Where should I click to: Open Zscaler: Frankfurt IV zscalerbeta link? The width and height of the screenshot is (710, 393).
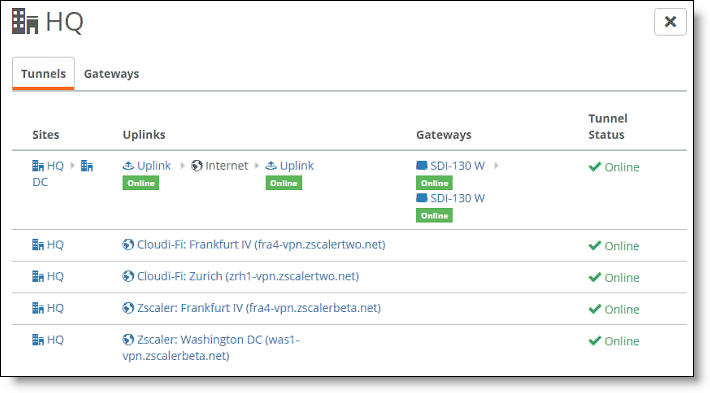[259, 308]
